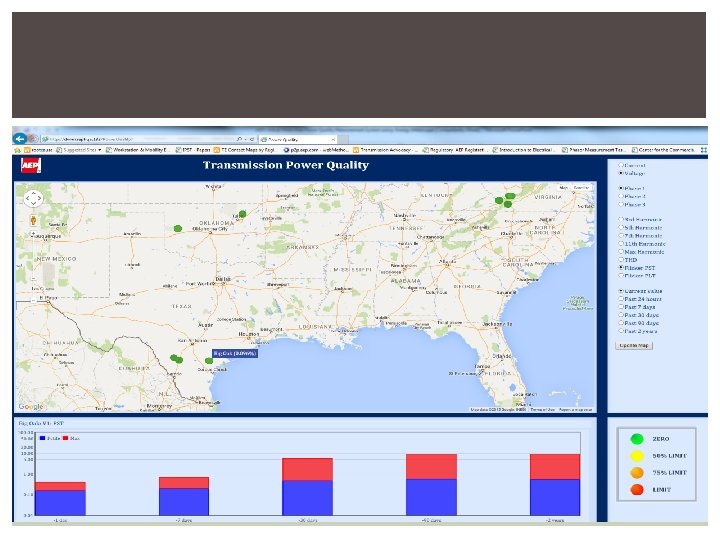Select the Phase 2 radio button
The height and width of the screenshot is (540, 720).
click(x=621, y=196)
